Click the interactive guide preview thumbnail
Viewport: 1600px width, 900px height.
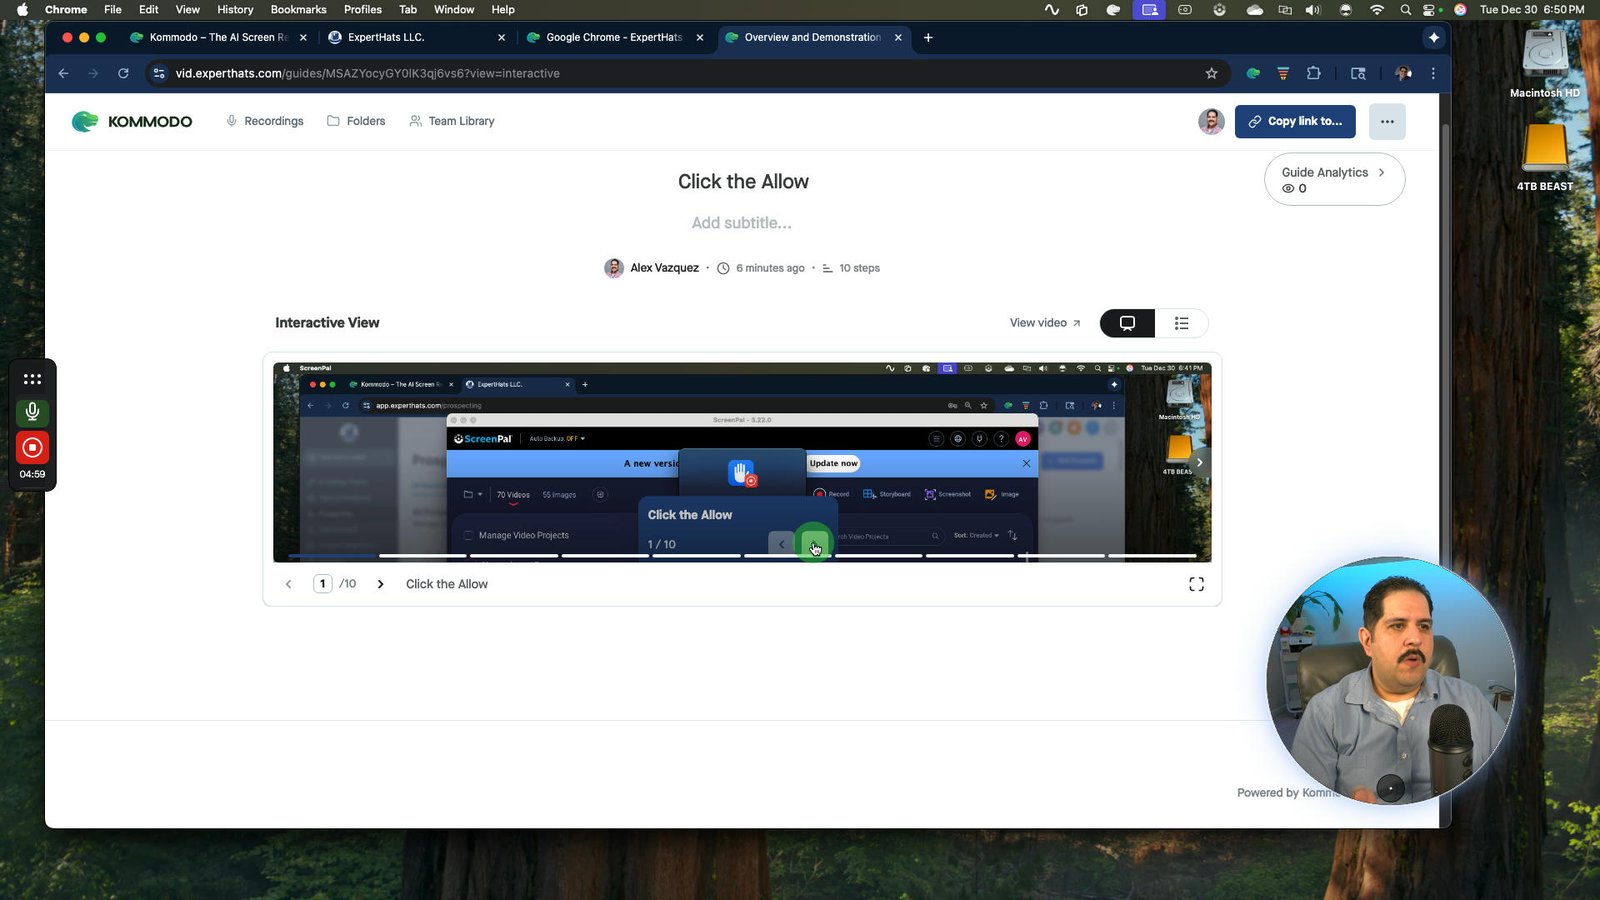[742, 462]
